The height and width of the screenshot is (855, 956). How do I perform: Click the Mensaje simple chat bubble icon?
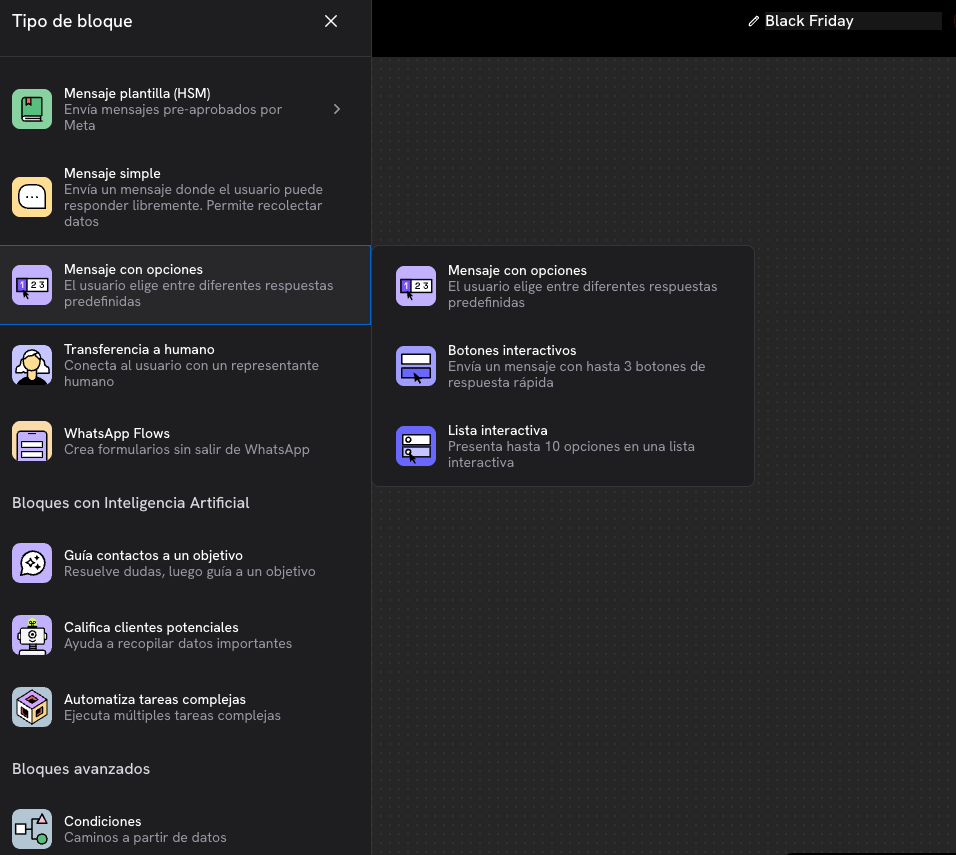click(x=32, y=197)
